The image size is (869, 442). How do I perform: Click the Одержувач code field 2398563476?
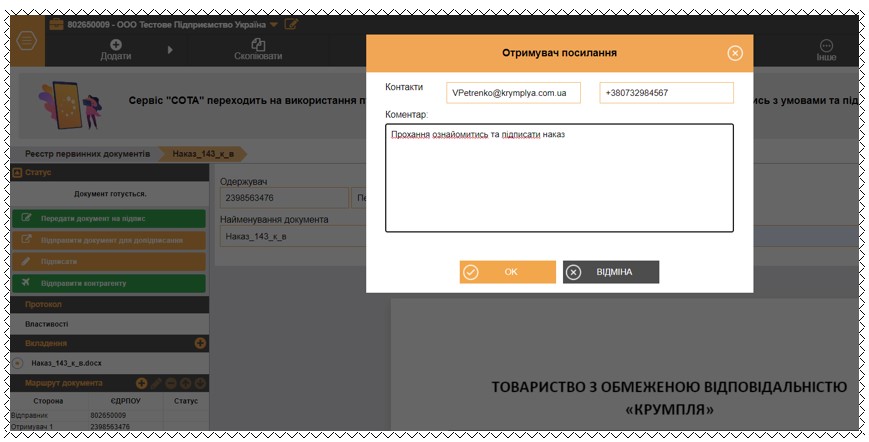pos(284,198)
